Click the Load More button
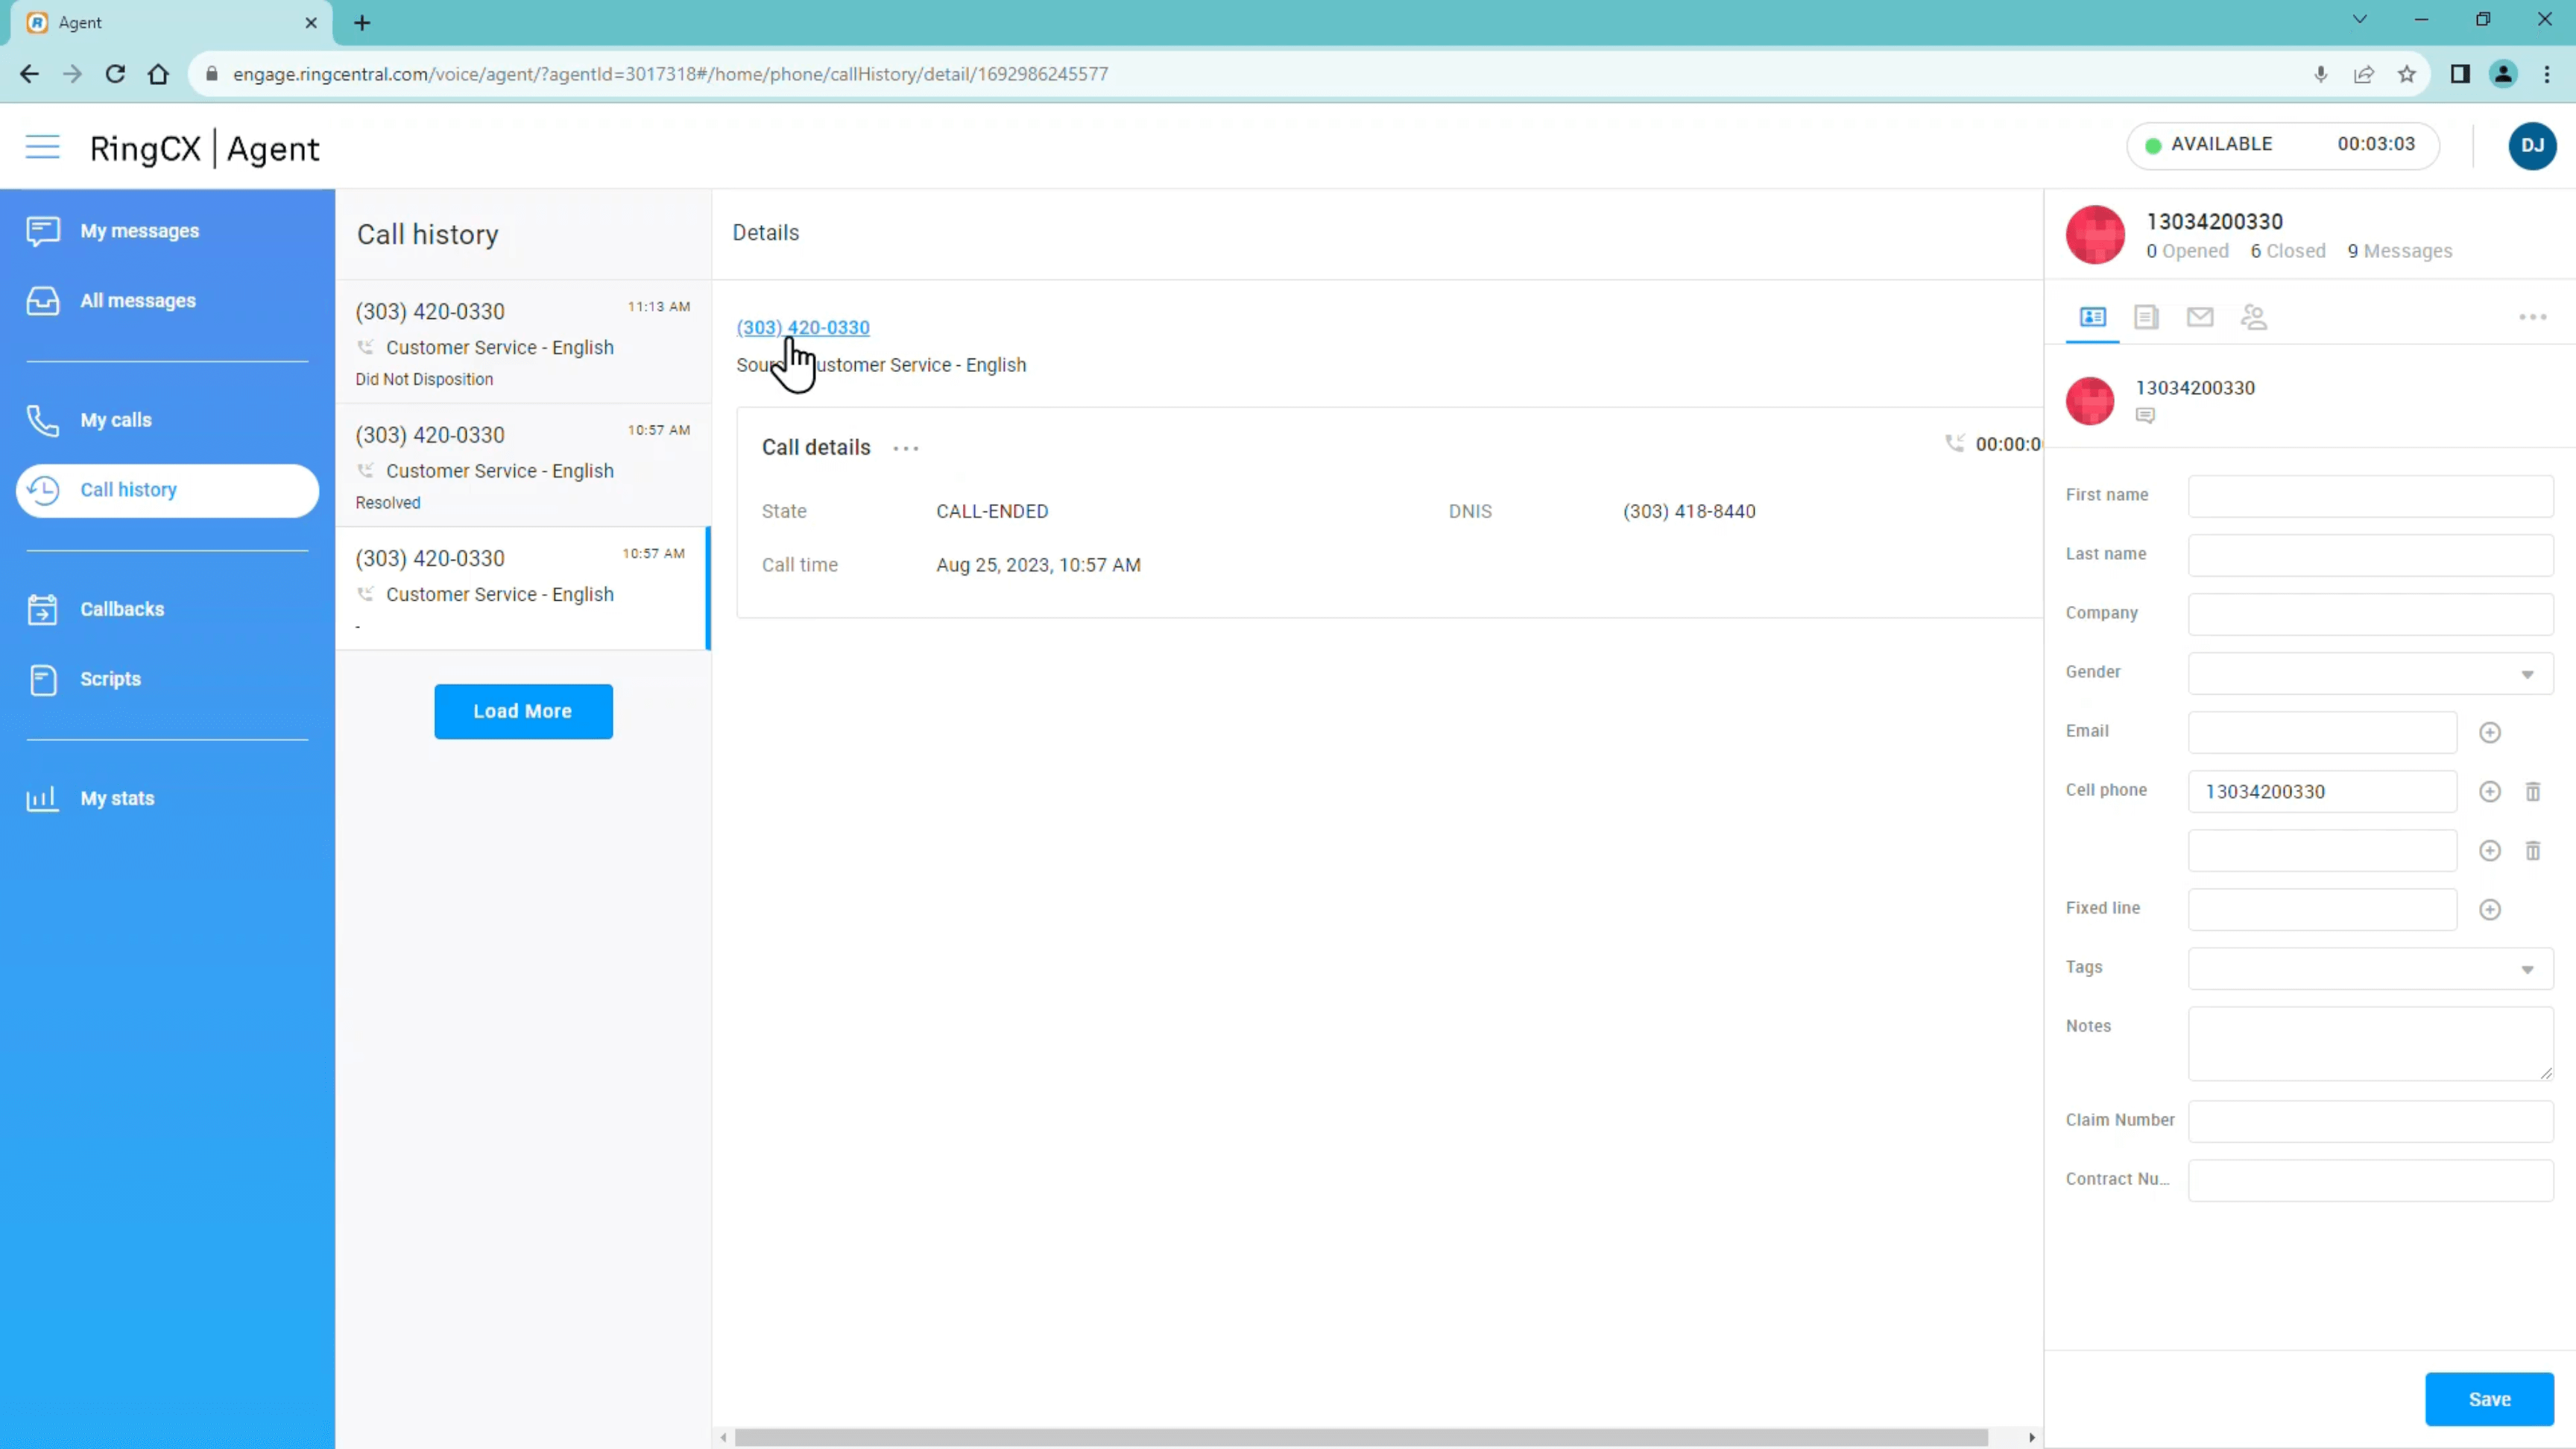 523,711
